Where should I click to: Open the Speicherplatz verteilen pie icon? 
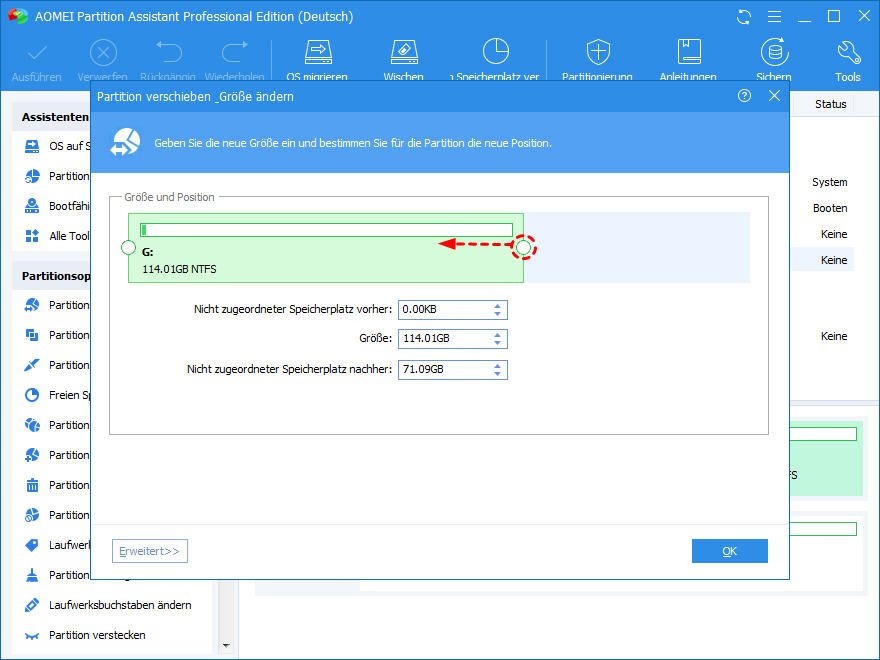pos(496,52)
